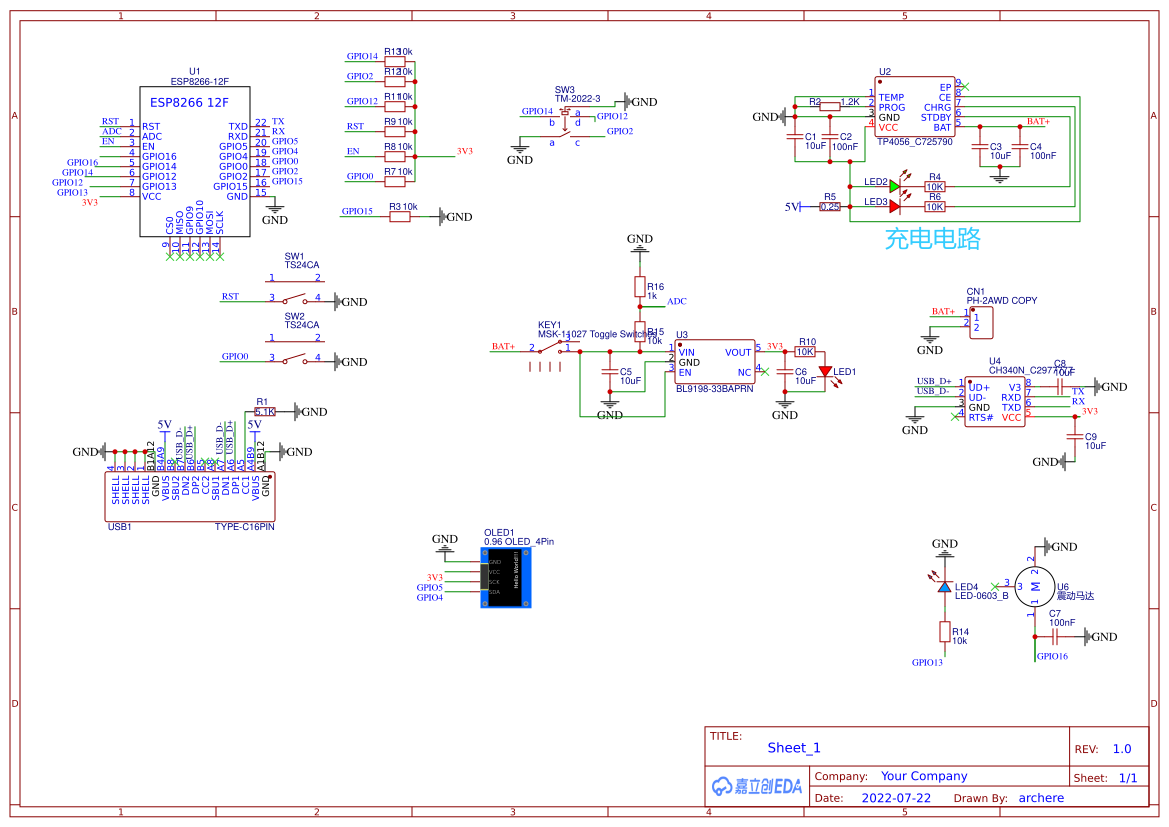Click the 充电电路 heading text
Image resolution: width=1169 pixels, height=827 pixels.
pyautogui.click(x=932, y=239)
